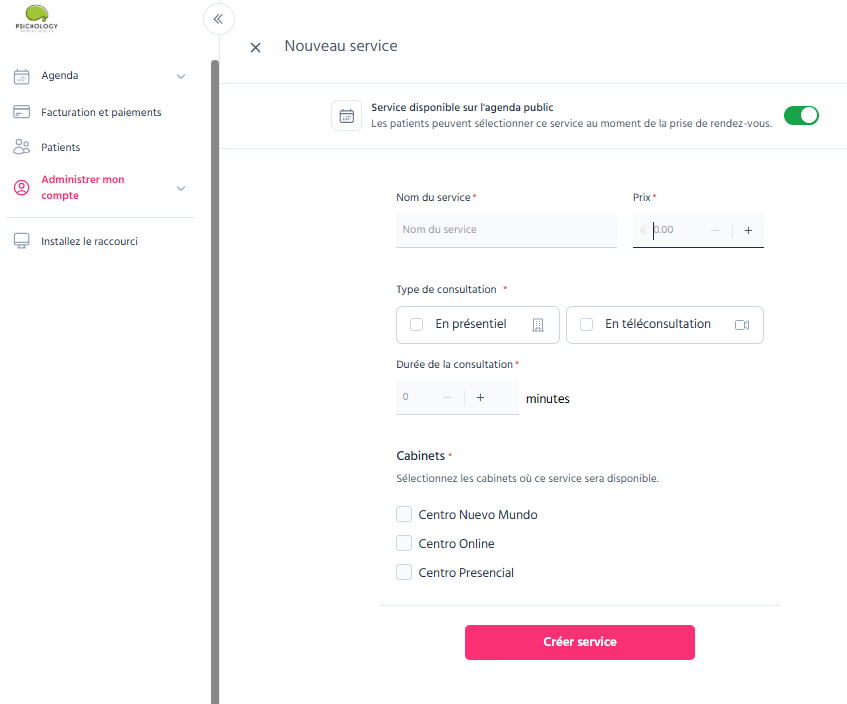847x704 pixels.
Task: Click the Nom du service field
Action: [x=506, y=230]
